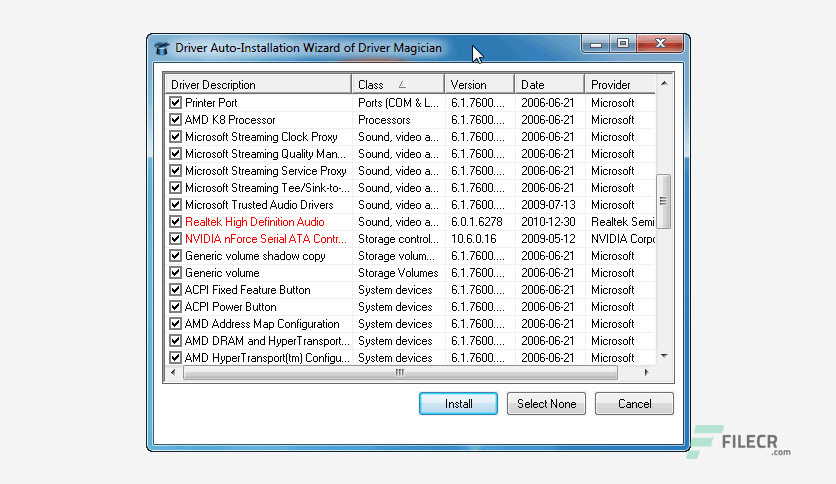Select the AMD Address Map Configuration text
This screenshot has height=484, width=836.
[x=262, y=324]
